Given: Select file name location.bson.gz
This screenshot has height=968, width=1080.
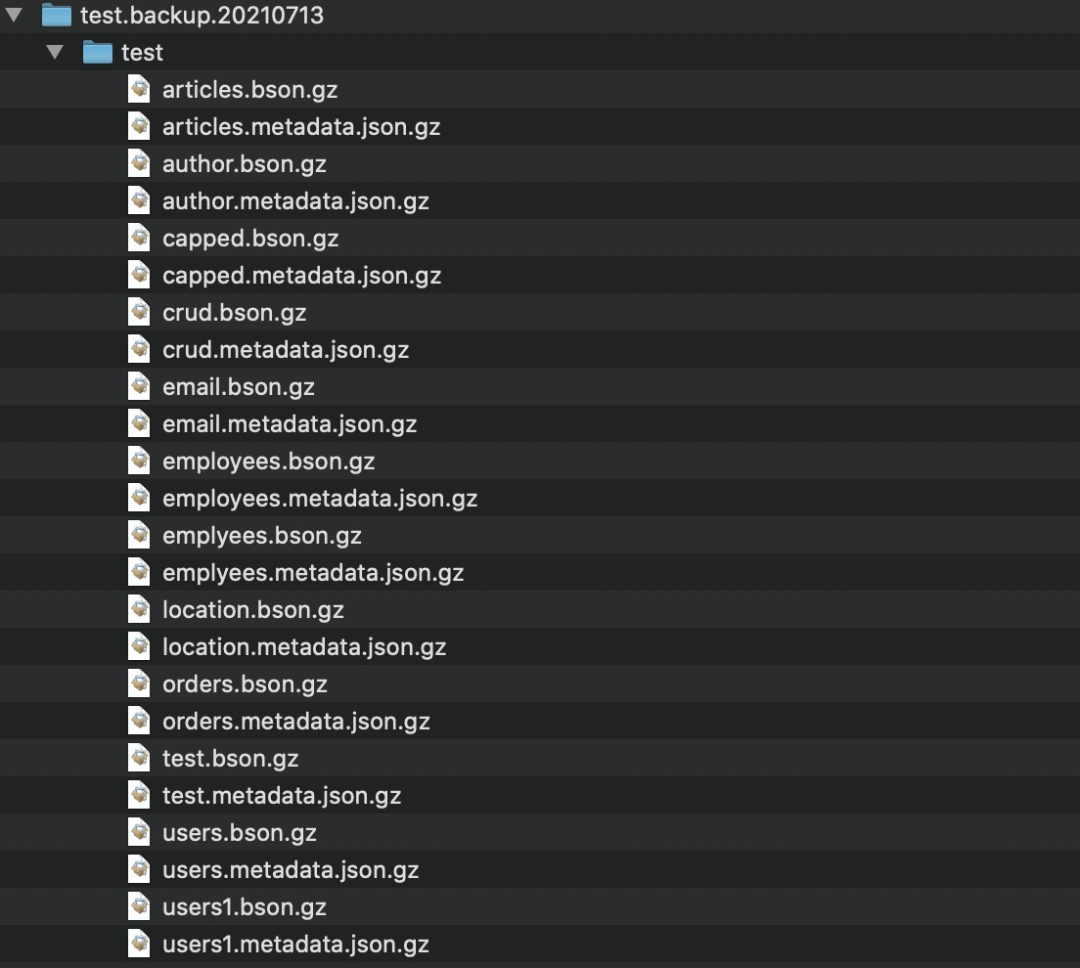Looking at the screenshot, I should (x=253, y=611).
